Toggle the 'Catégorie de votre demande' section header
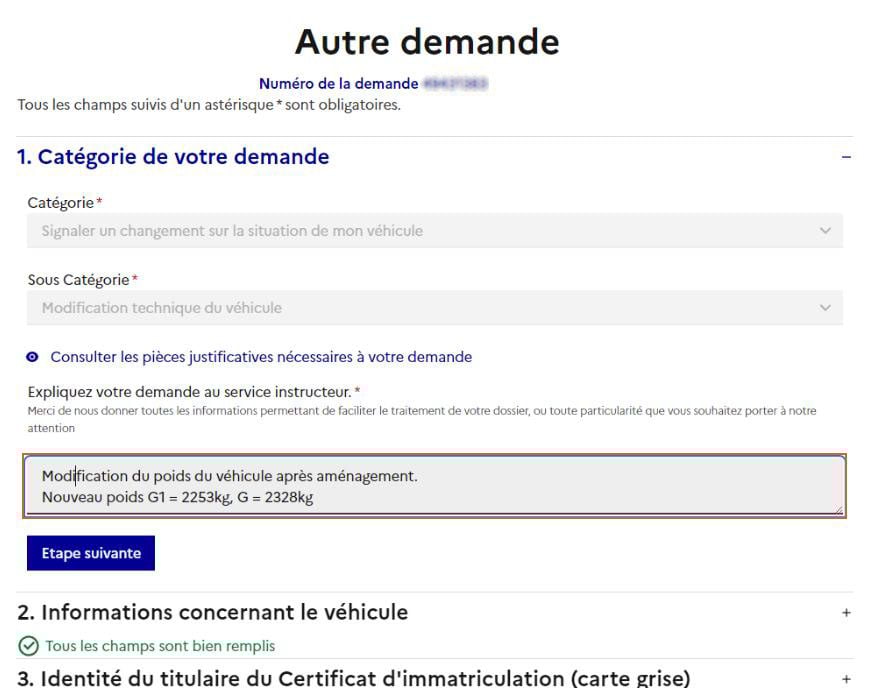Viewport: 892px width, 688px height. 173,157
